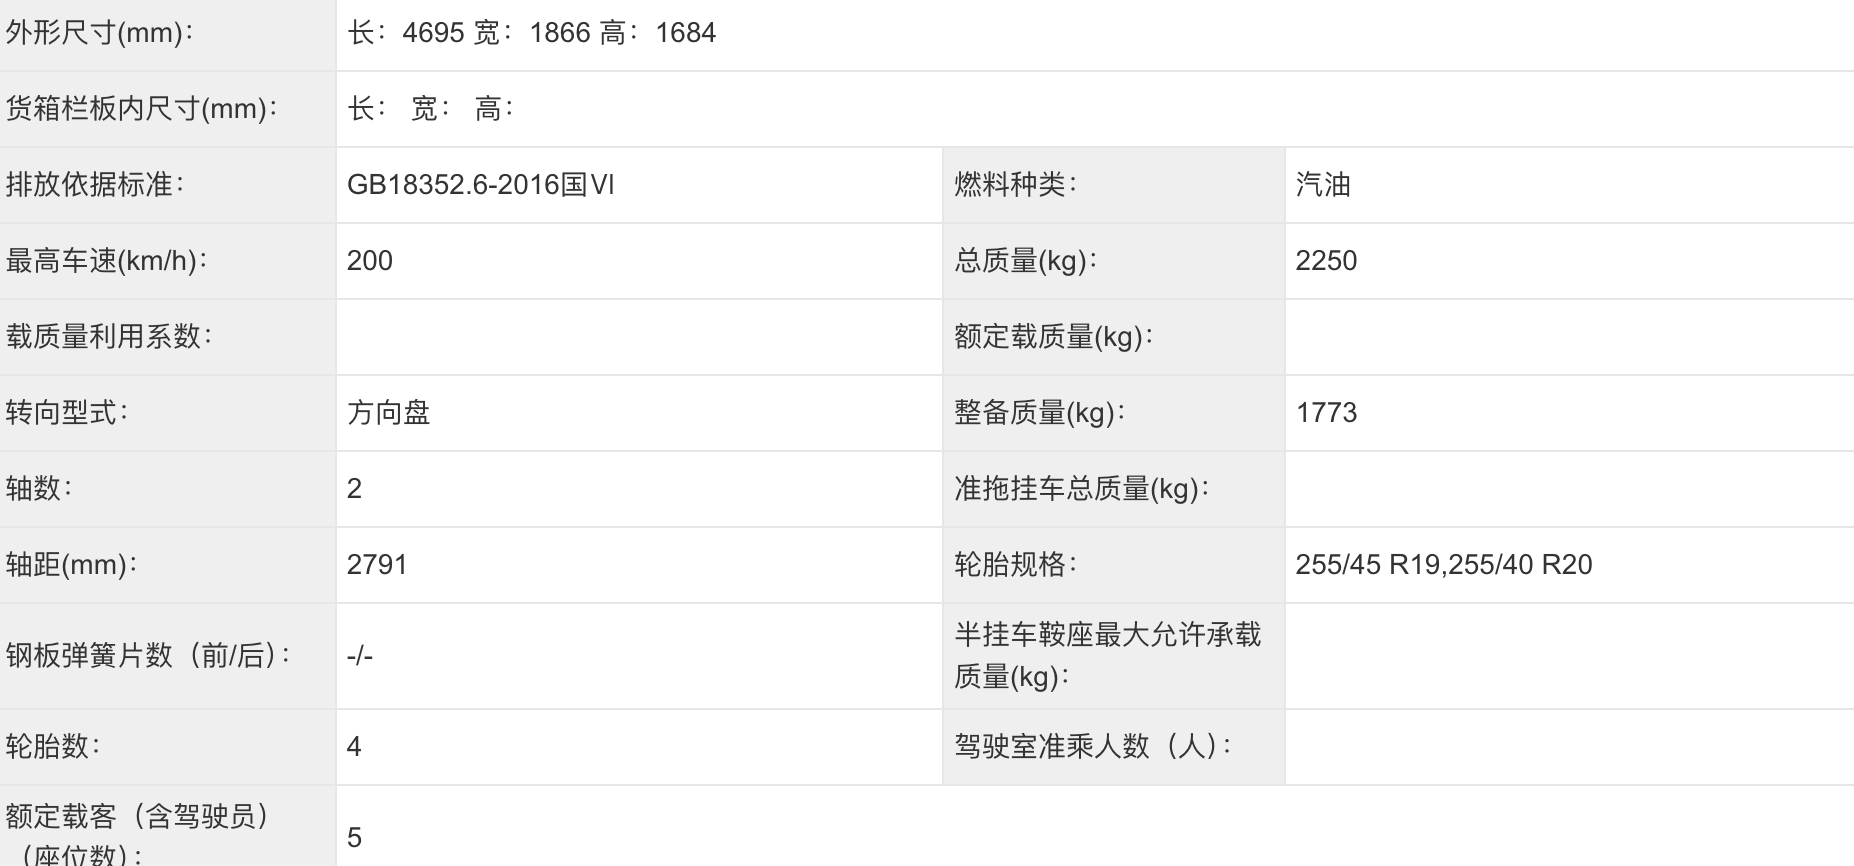This screenshot has width=1854, height=866.
Task: Click the curb weight value 1773
Action: 1326,413
